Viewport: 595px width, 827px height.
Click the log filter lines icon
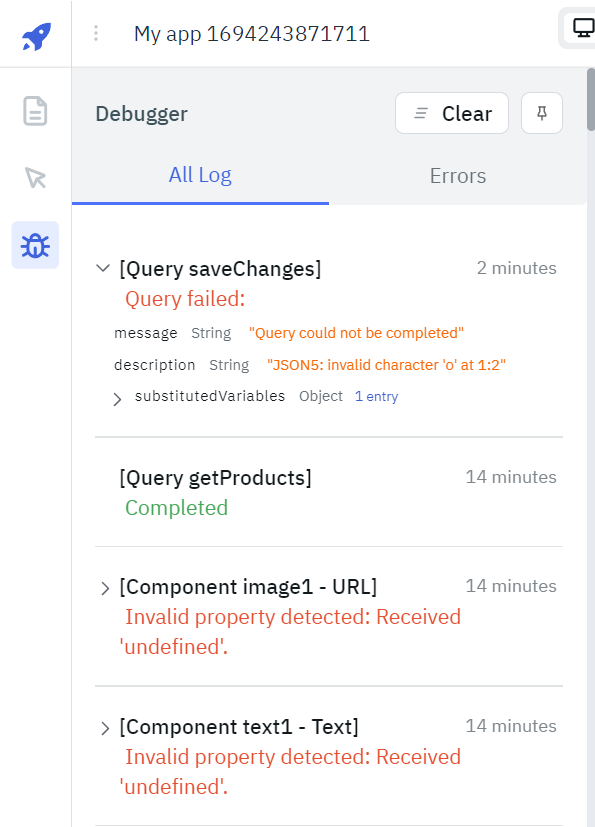click(x=420, y=113)
